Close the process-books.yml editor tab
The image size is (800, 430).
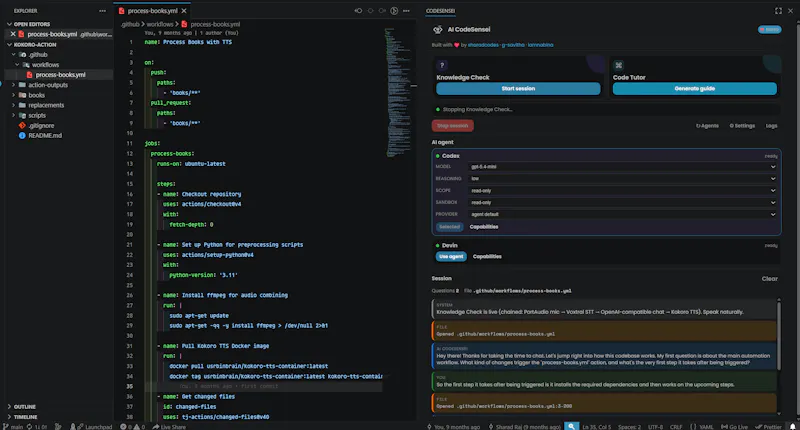[x=184, y=11]
